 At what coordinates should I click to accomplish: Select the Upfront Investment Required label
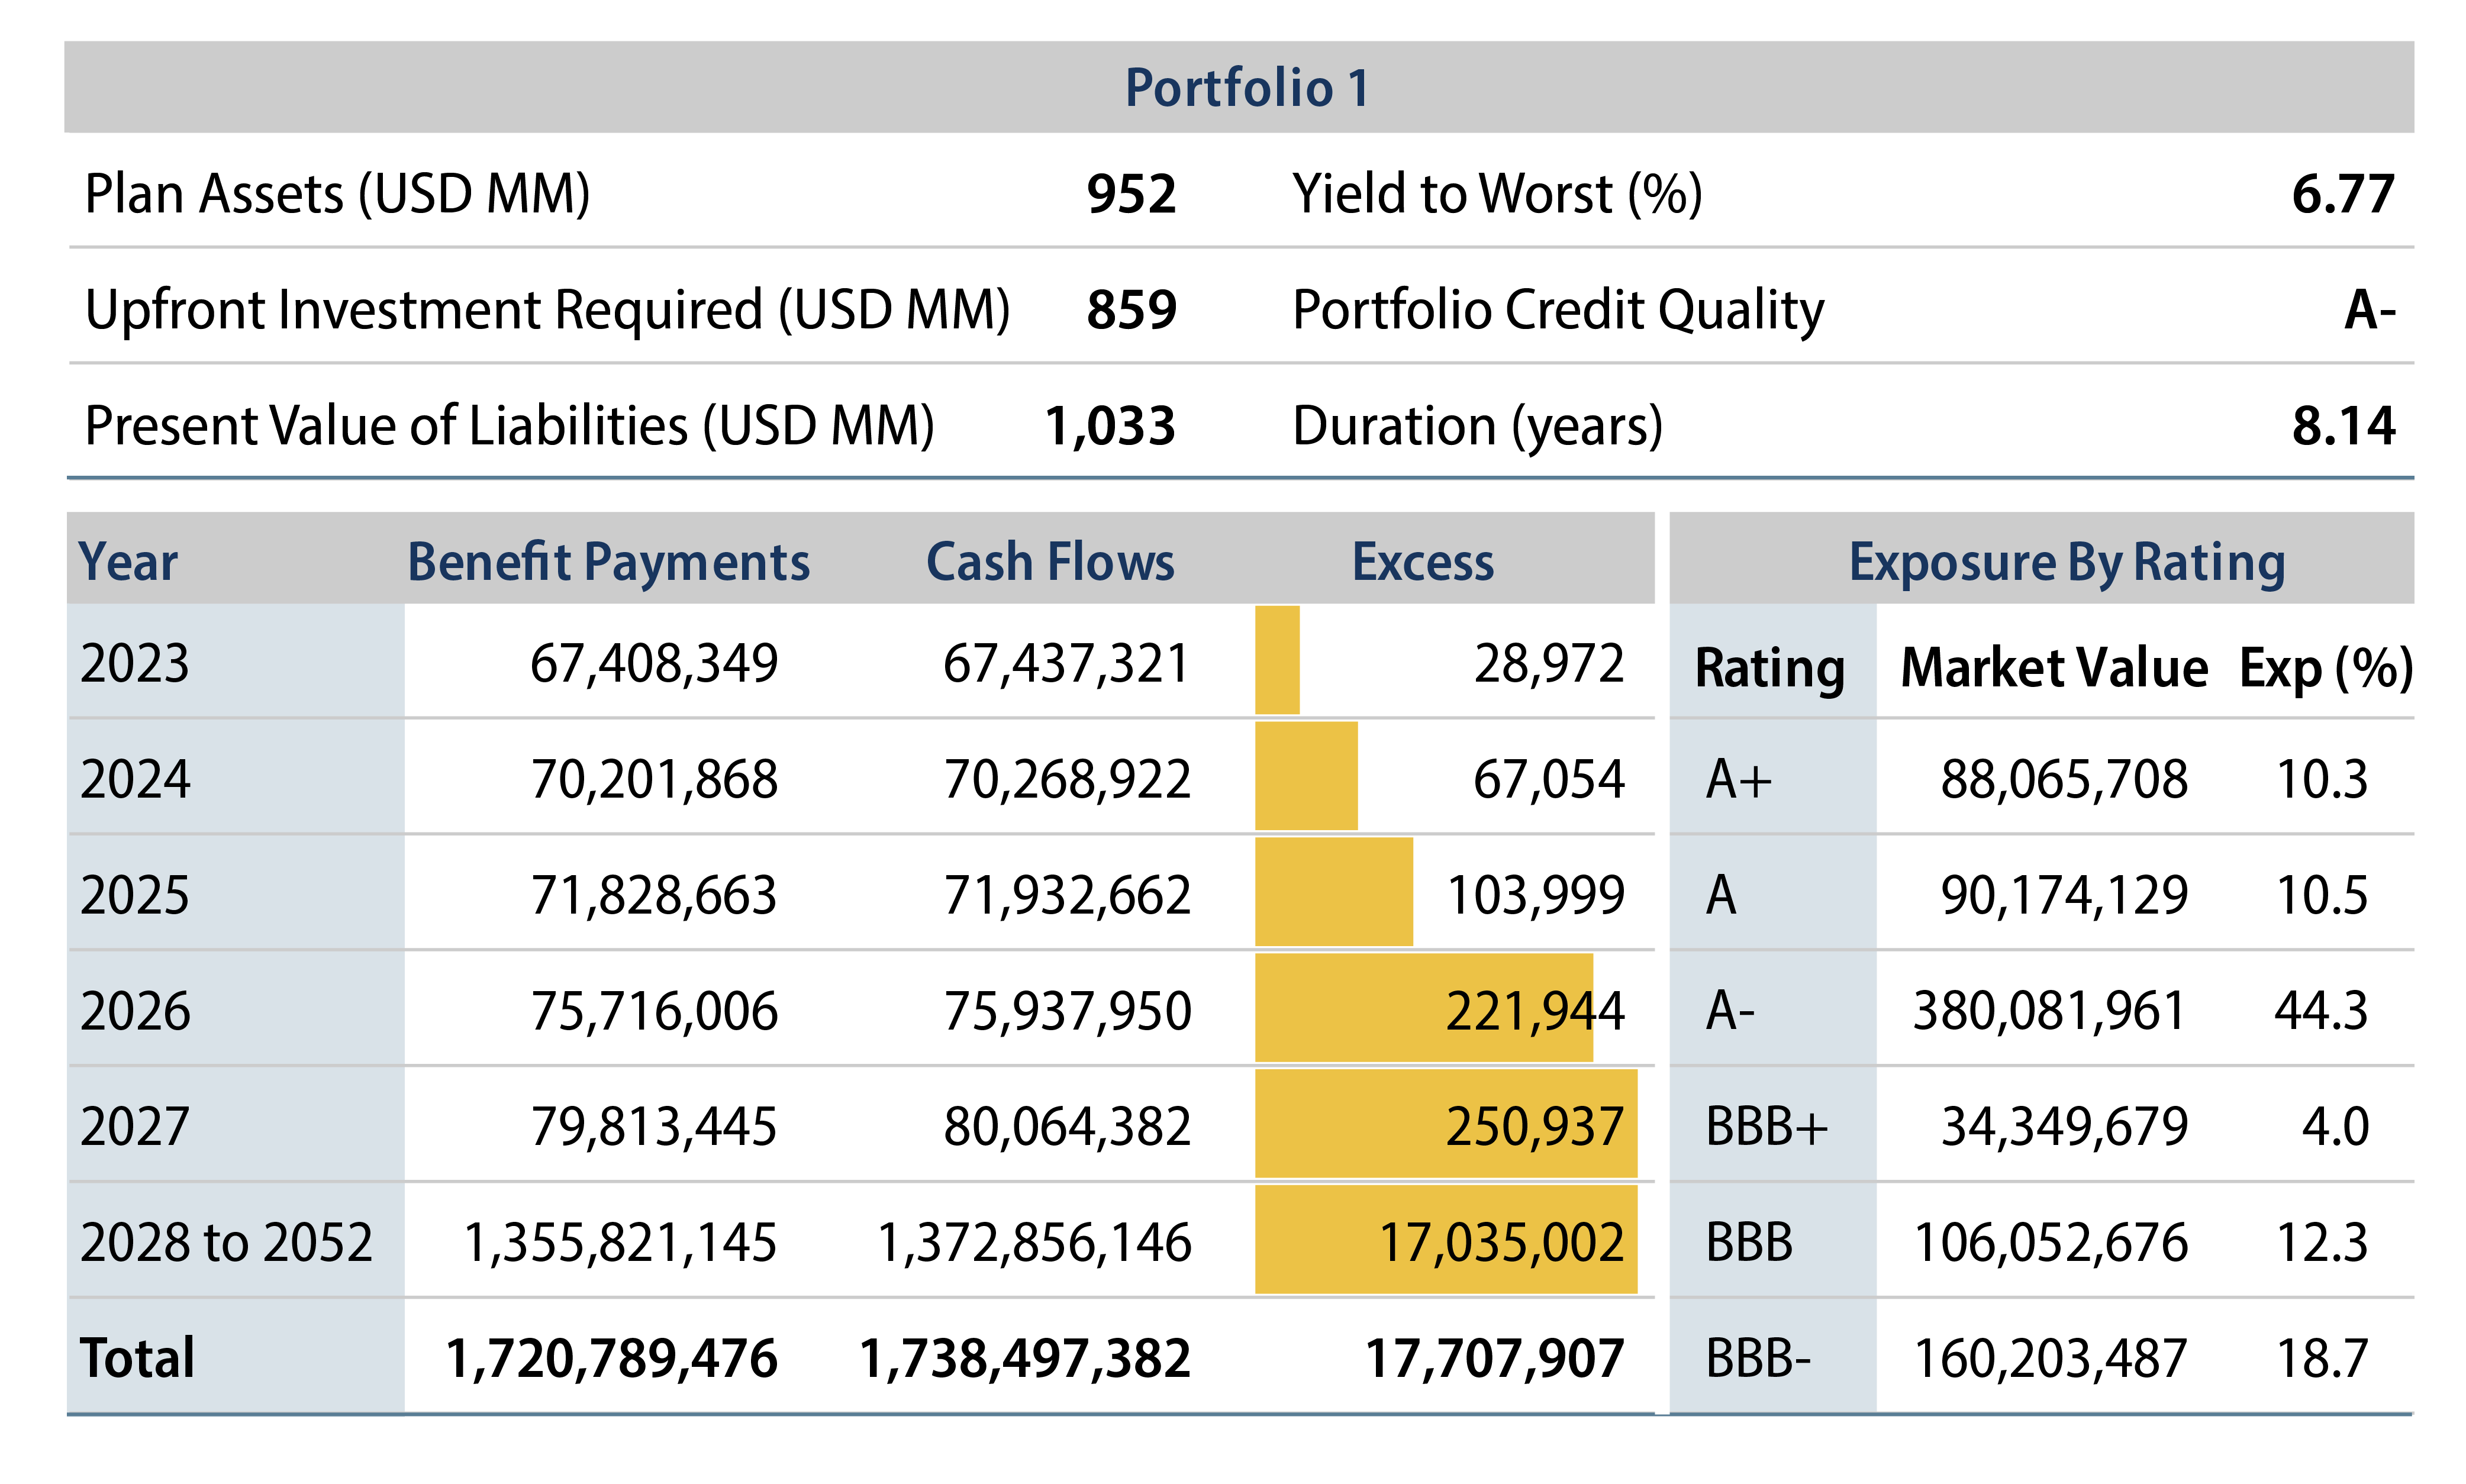coord(547,309)
